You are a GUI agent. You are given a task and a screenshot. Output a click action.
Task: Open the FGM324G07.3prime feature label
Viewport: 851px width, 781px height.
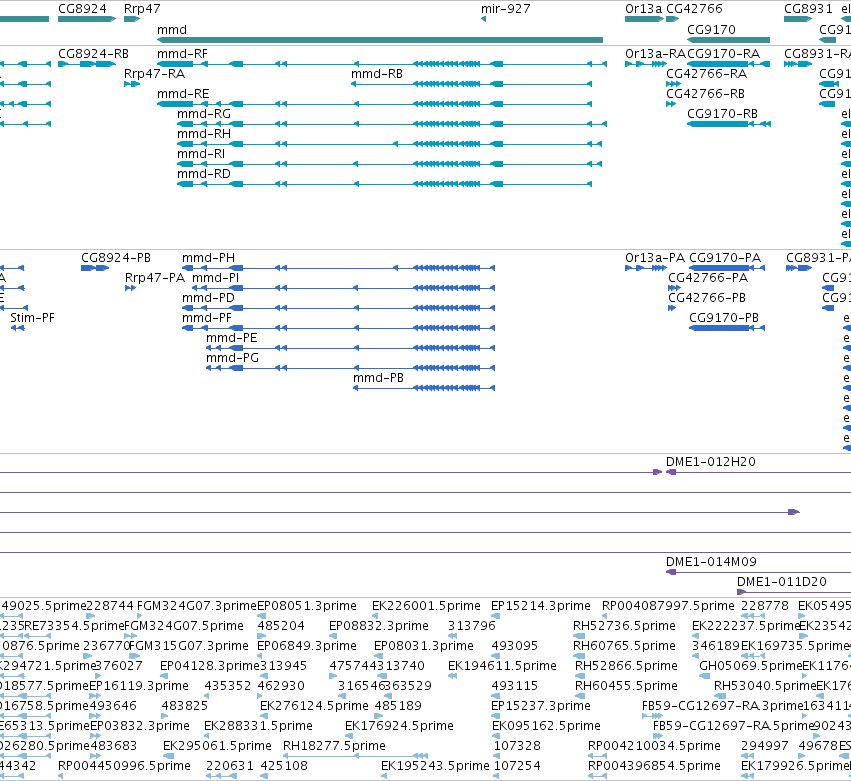[x=196, y=606]
